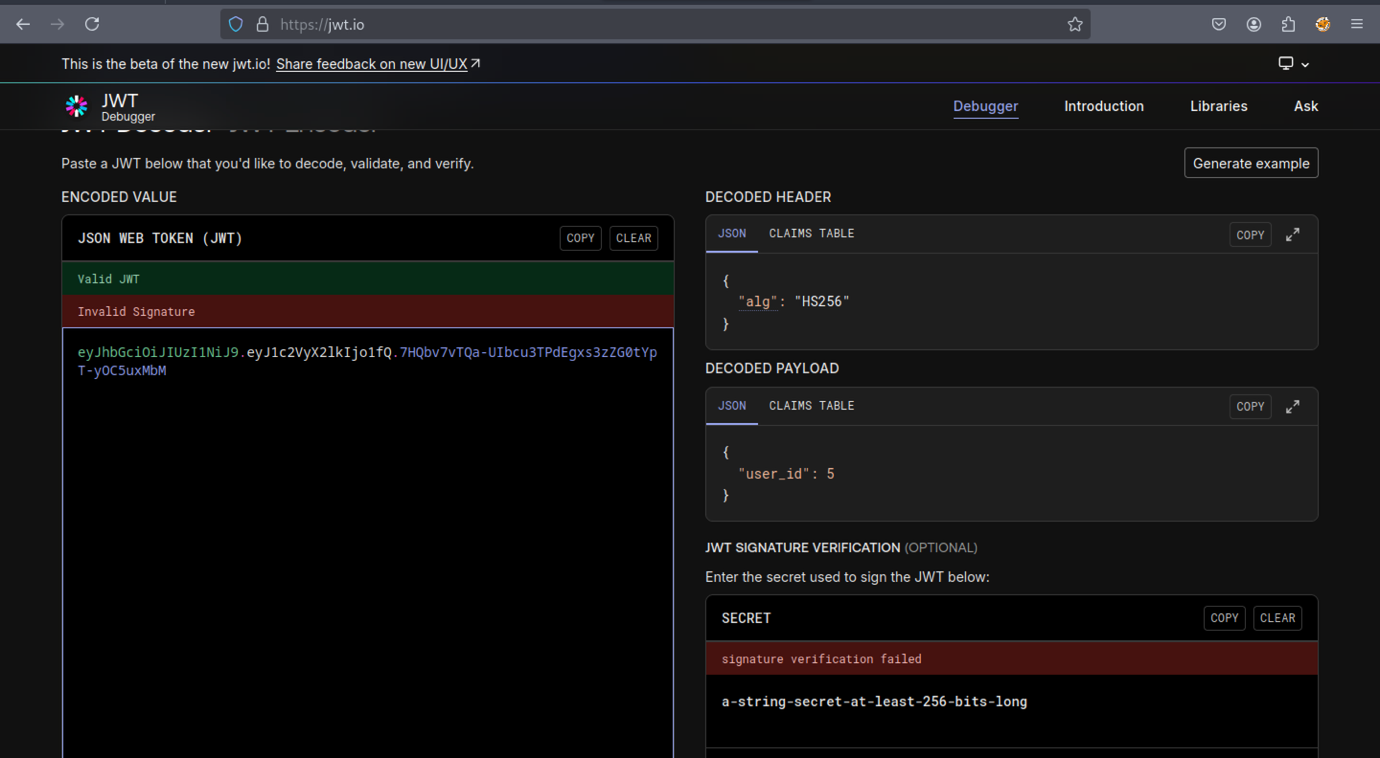Switch payload view to Claims Table

(x=811, y=406)
